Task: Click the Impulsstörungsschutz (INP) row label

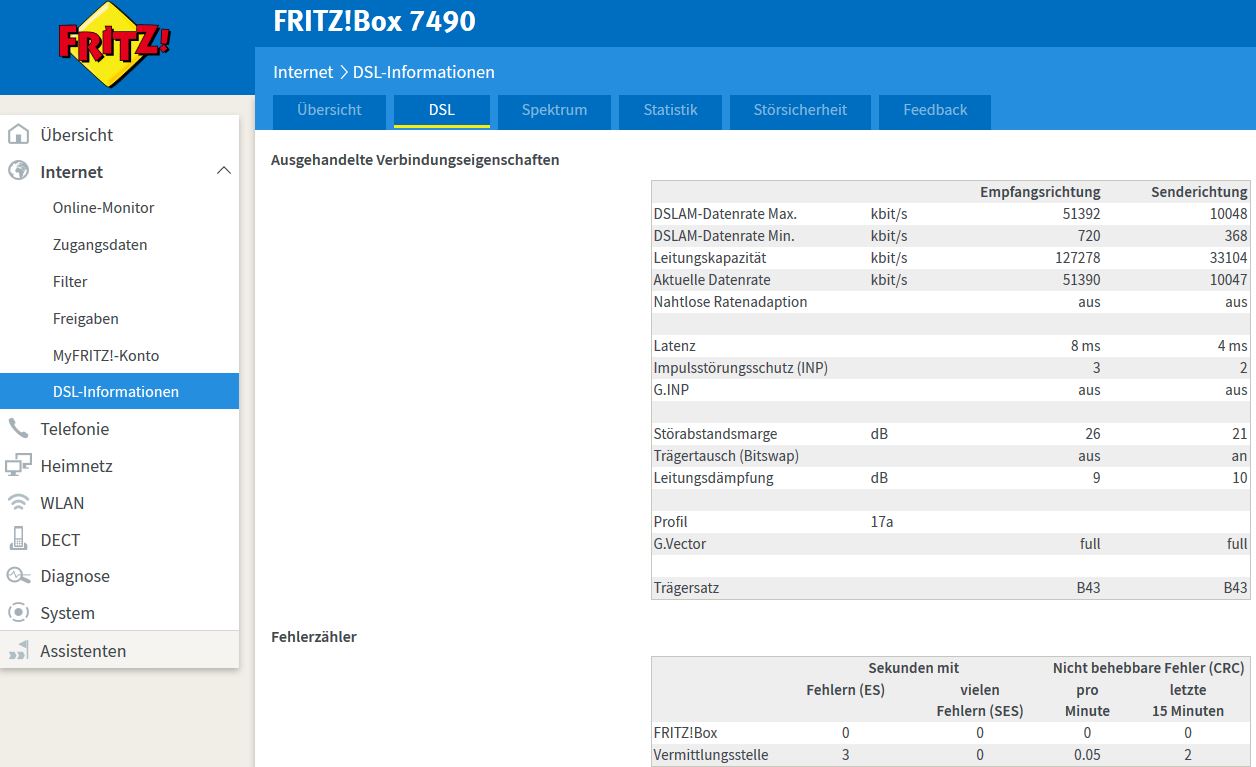Action: tap(741, 368)
